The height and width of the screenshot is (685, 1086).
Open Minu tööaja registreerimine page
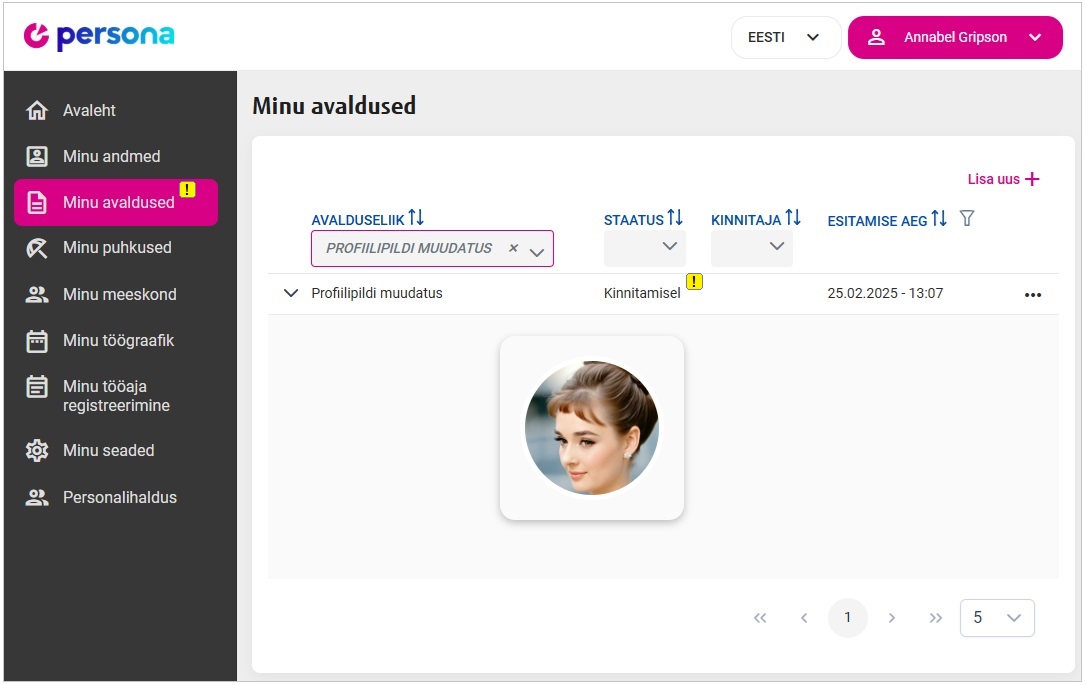click(x=116, y=395)
